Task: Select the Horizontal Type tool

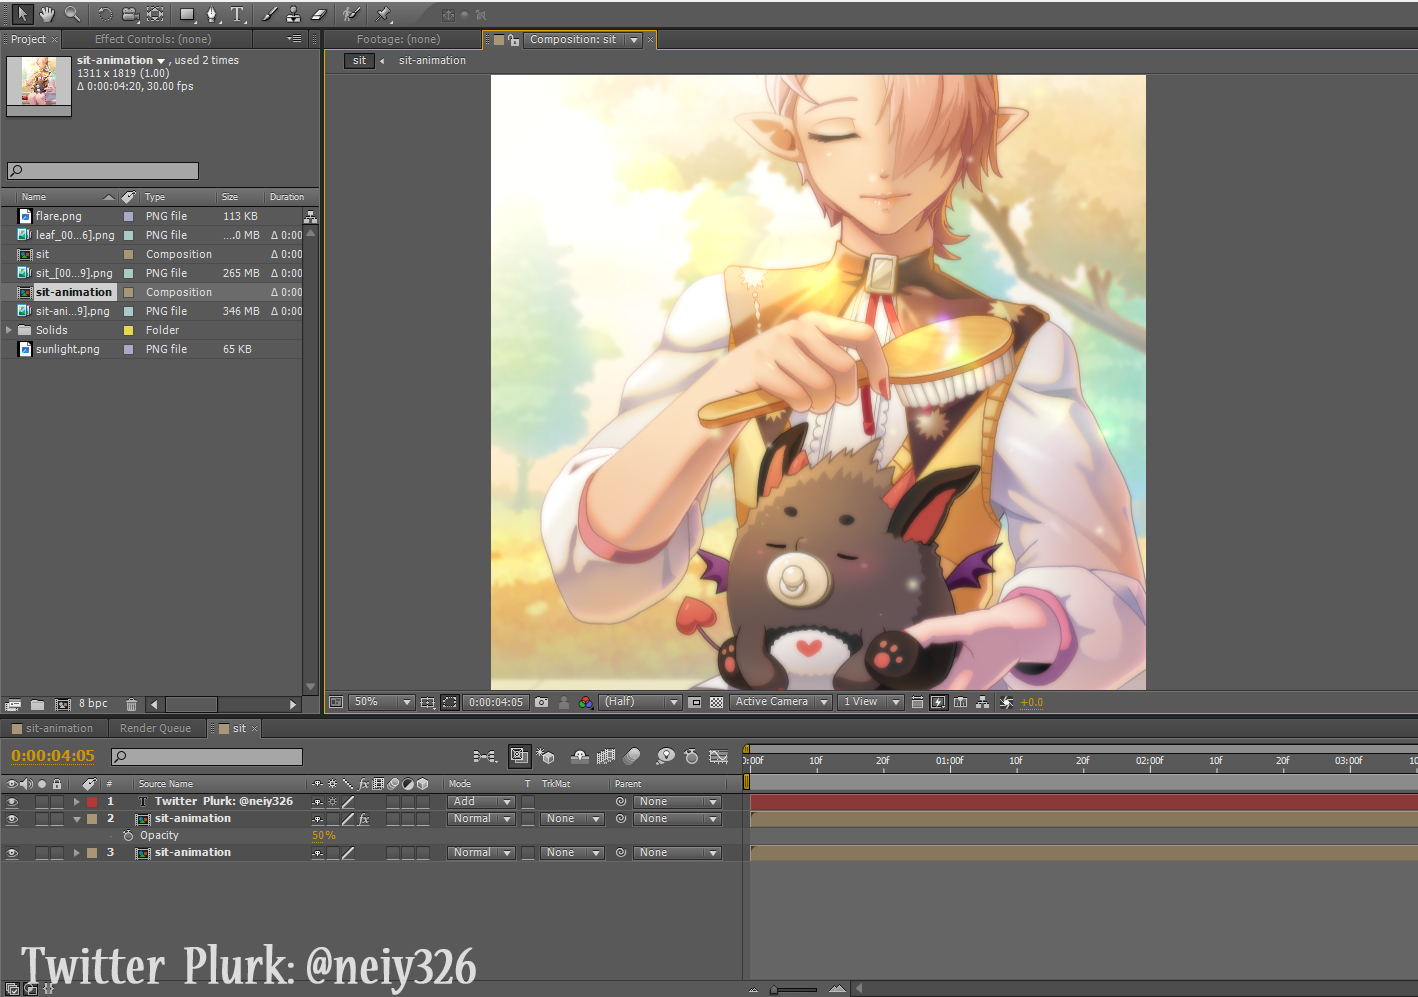Action: (237, 14)
